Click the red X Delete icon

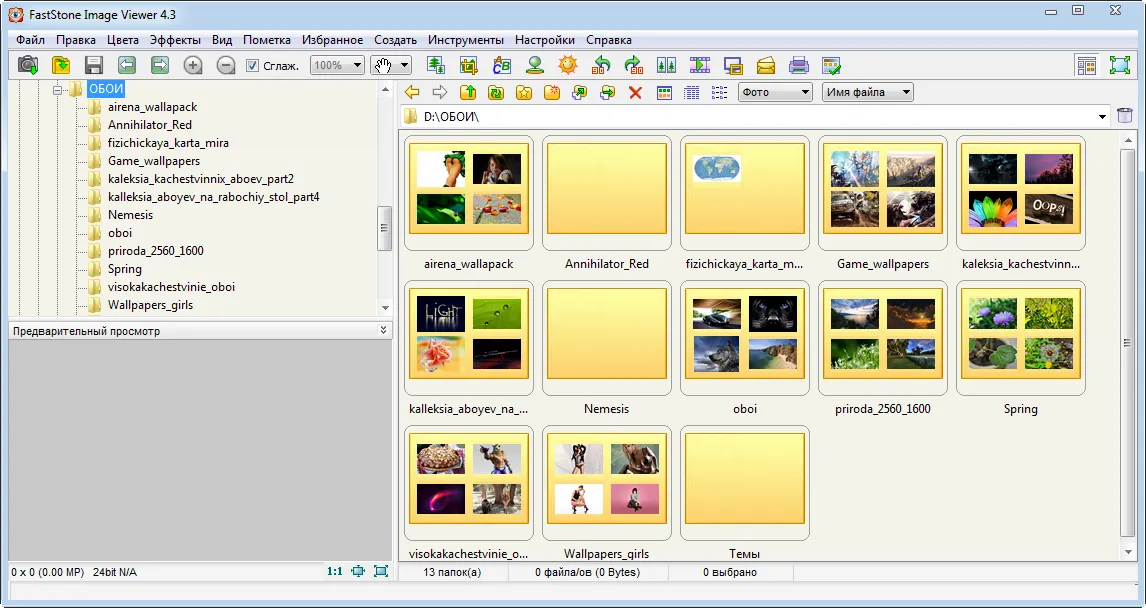point(635,93)
